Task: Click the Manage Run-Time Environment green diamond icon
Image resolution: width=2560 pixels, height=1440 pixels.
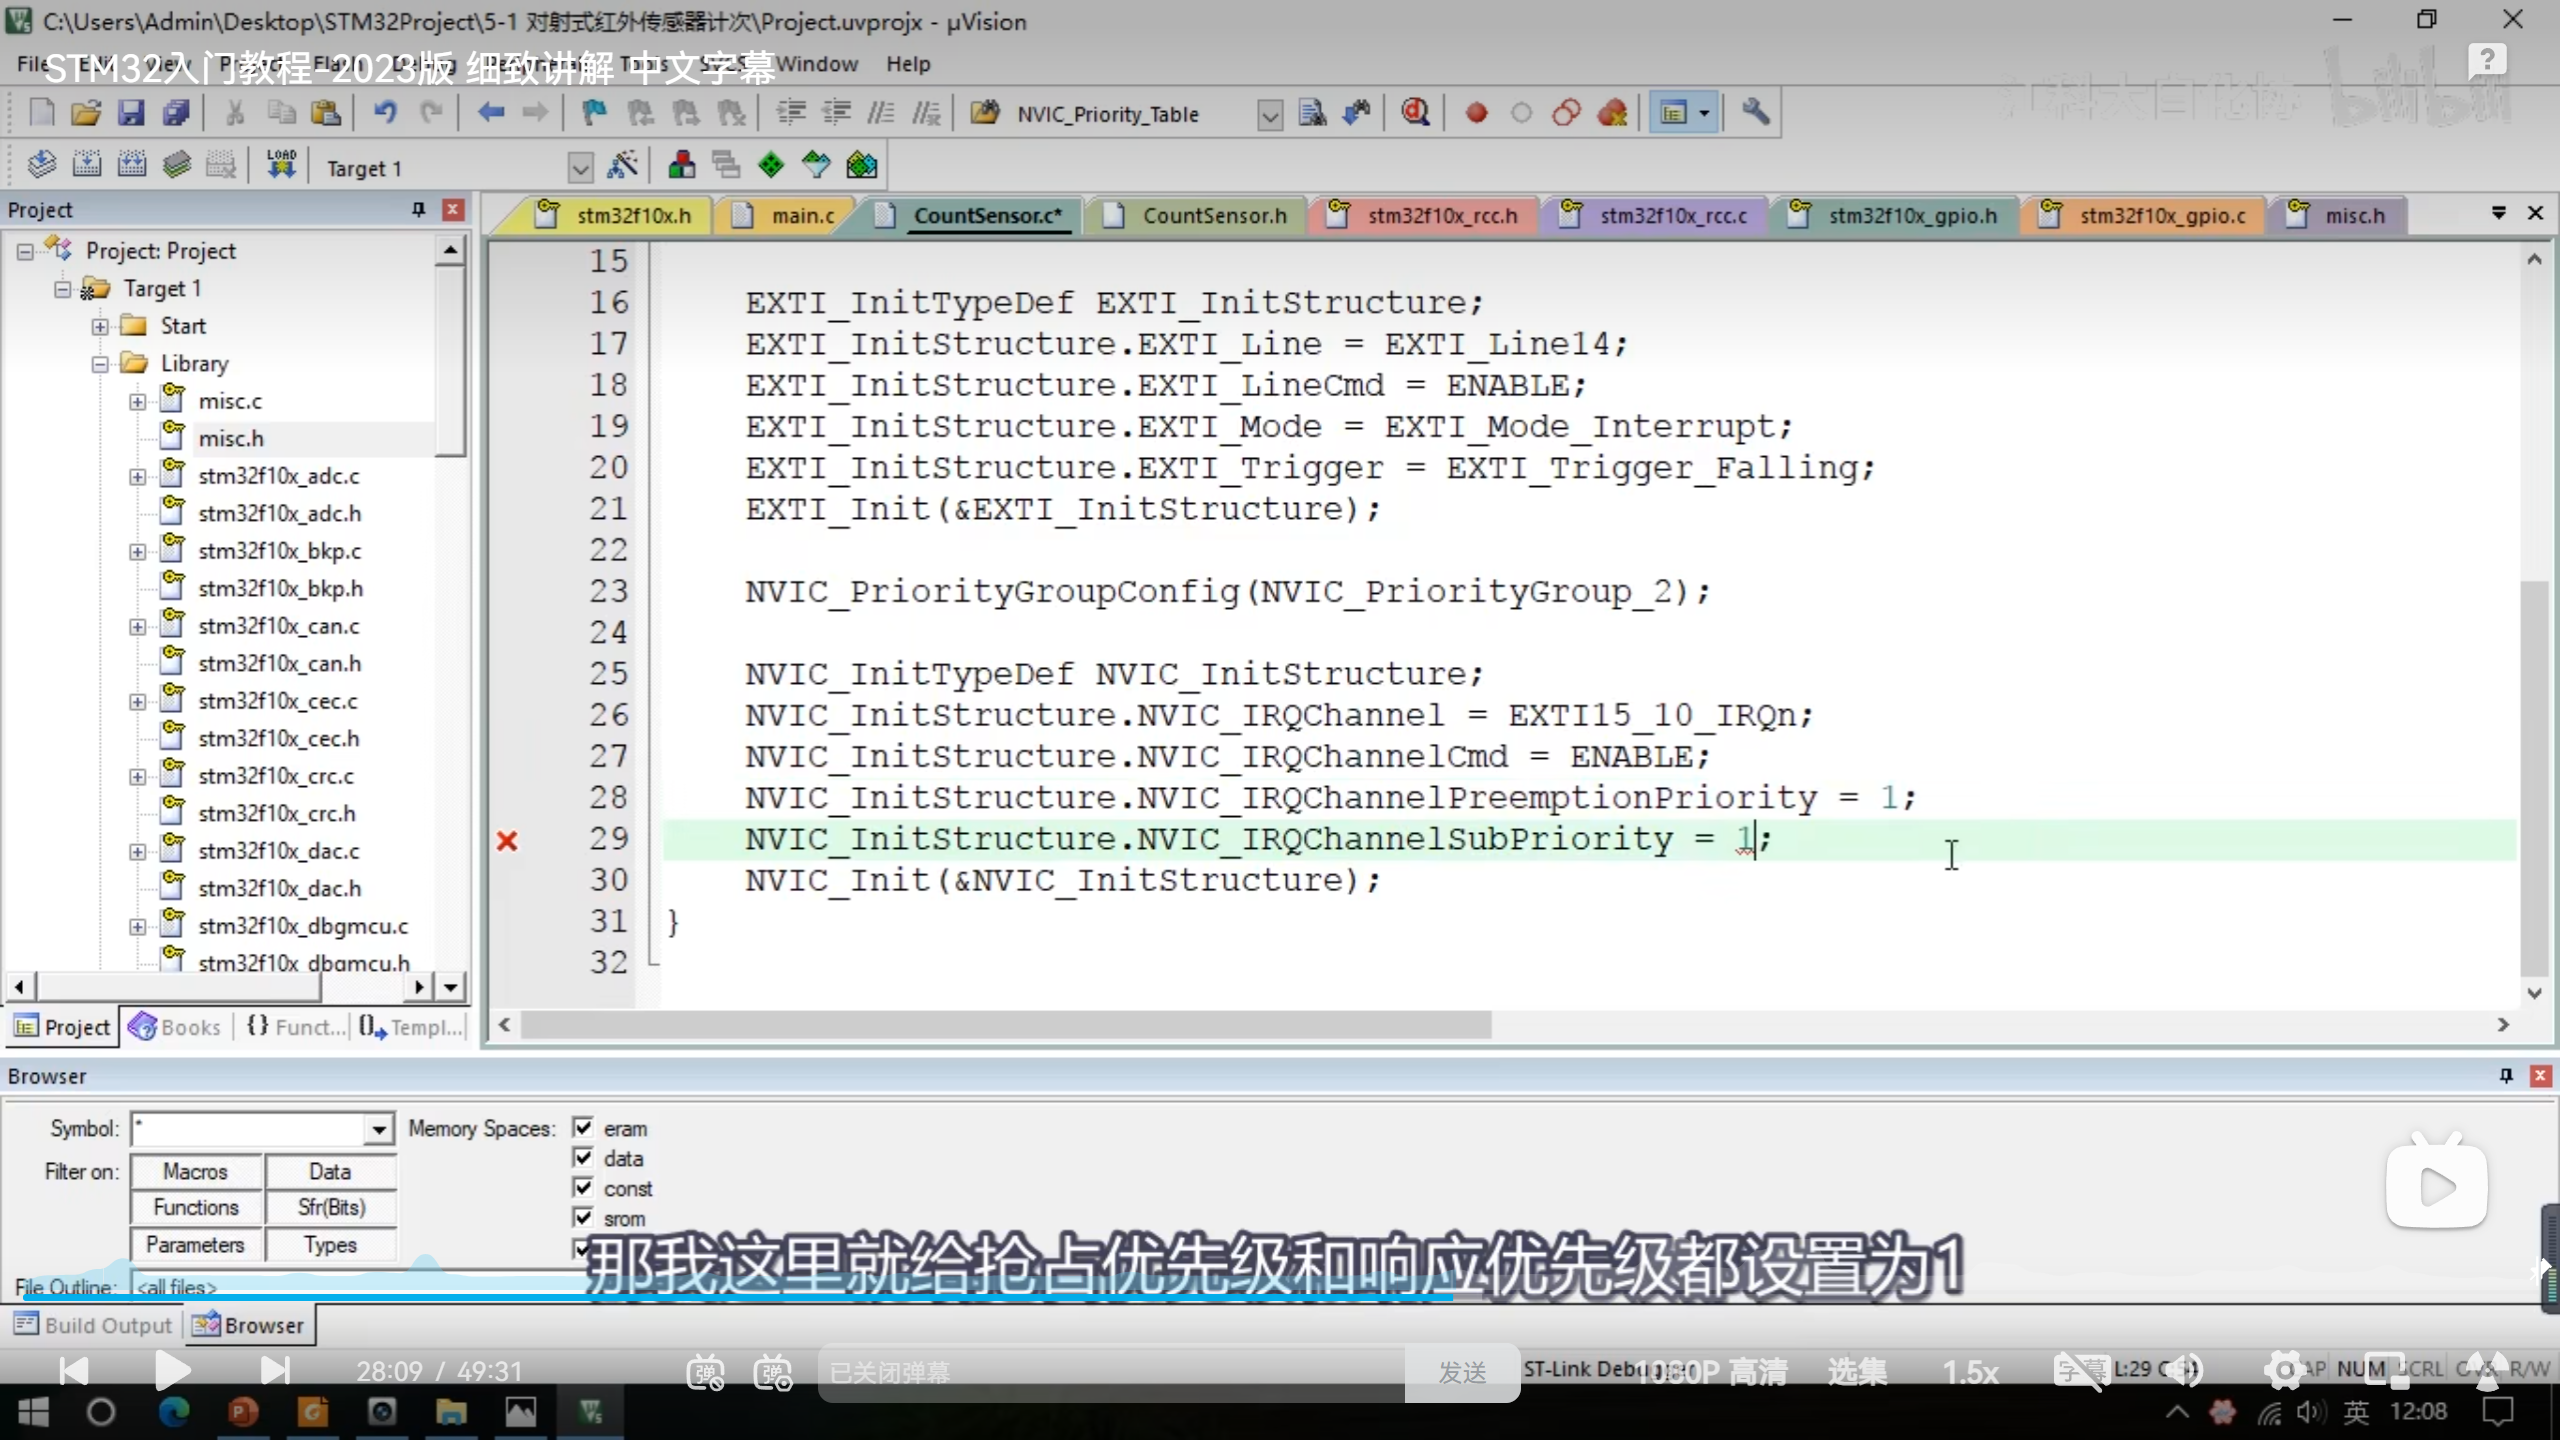Action: click(771, 166)
